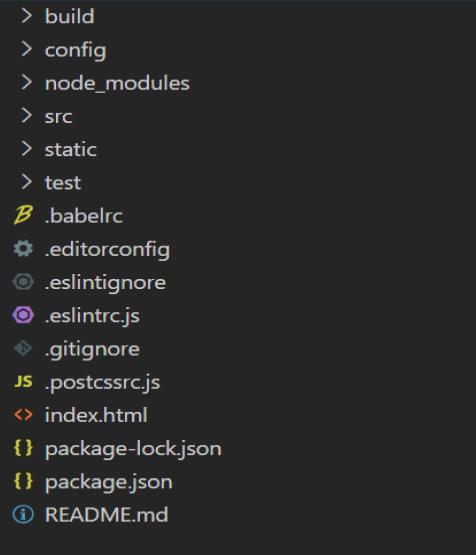
Task: Click the braces icon for package-lock.json
Action: [x=23, y=448]
